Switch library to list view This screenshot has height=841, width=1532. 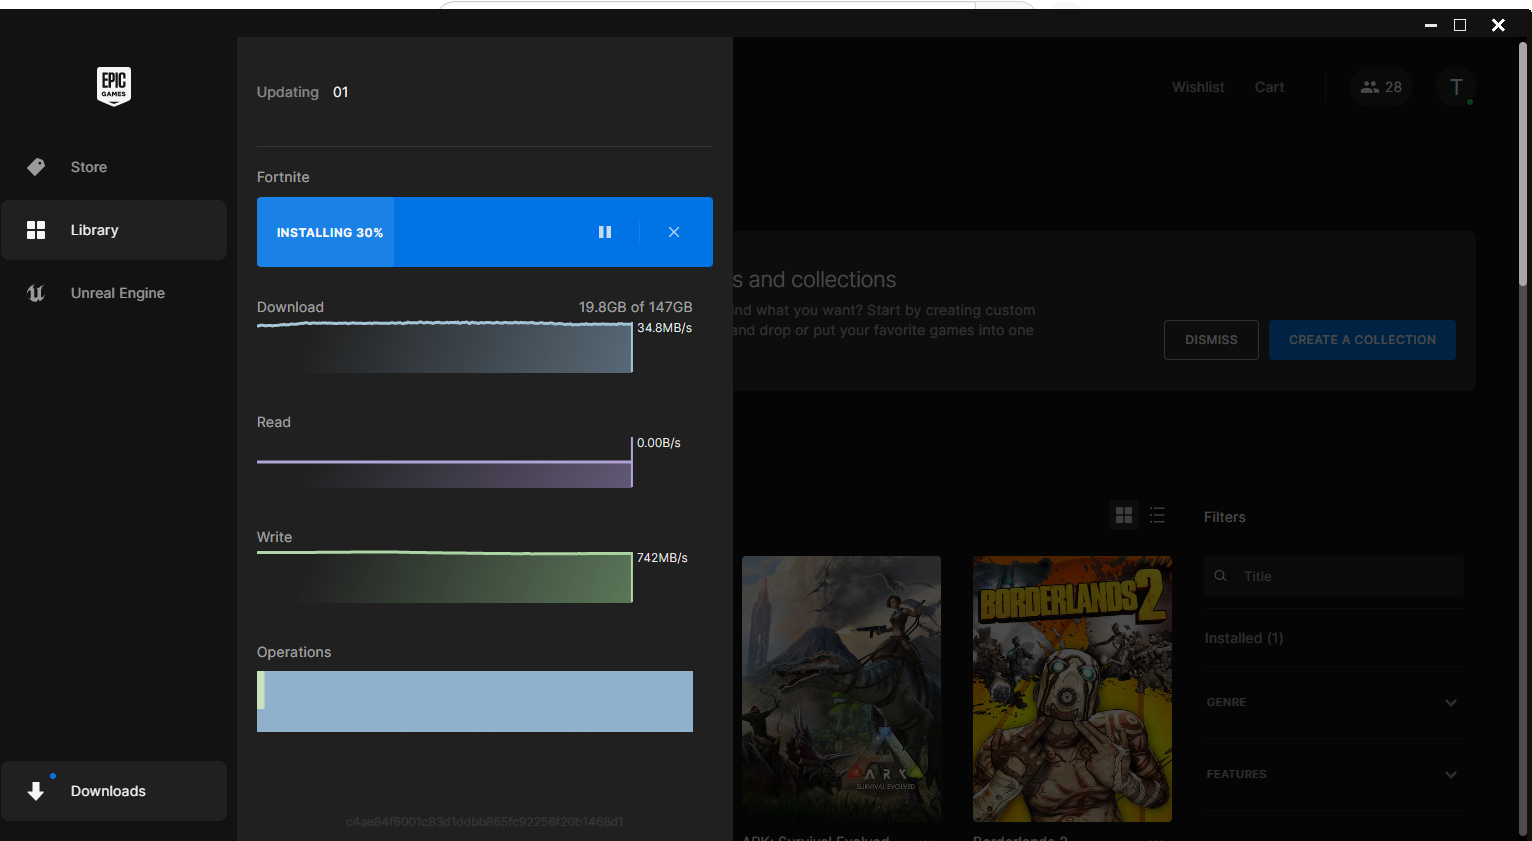point(1157,515)
